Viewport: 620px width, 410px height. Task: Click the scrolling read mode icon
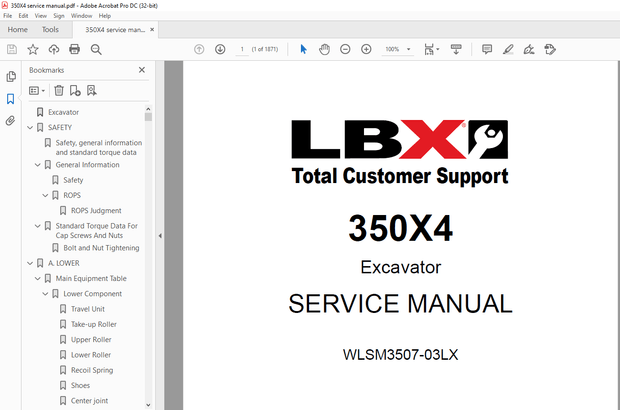tap(456, 49)
